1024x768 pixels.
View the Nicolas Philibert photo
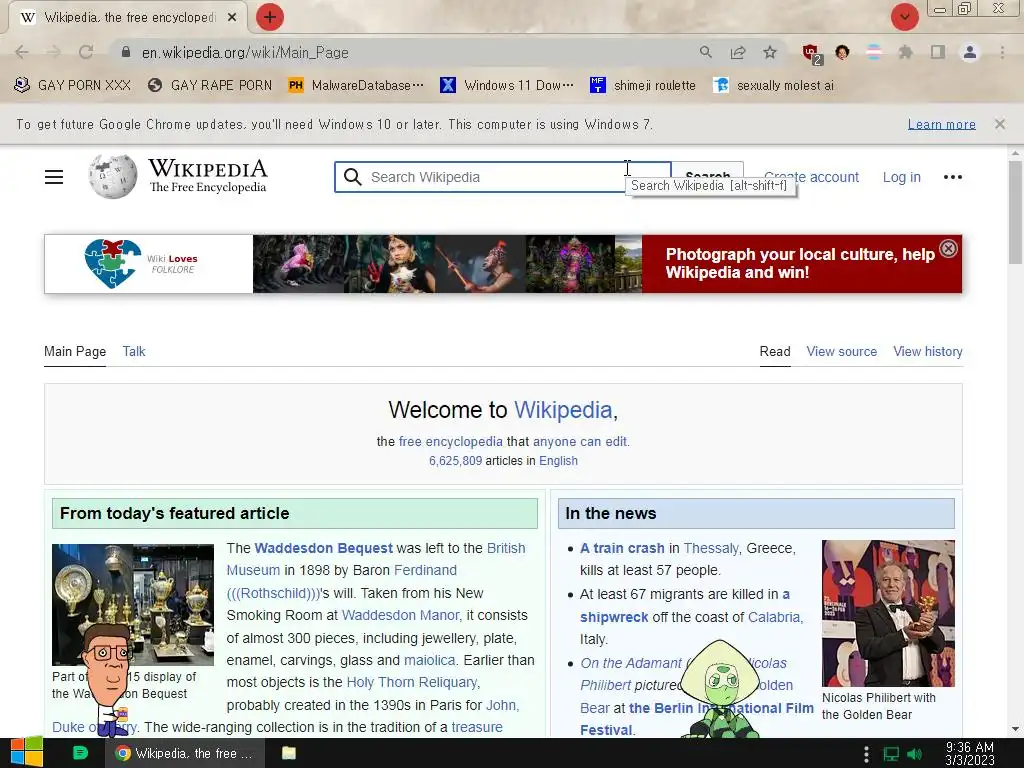pyautogui.click(x=888, y=613)
